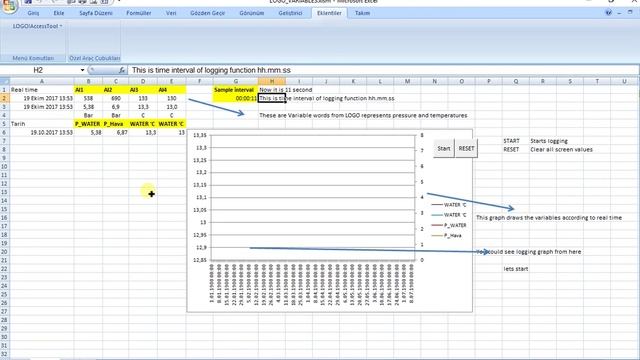This screenshot has height=360, width=640.
Task: Switch to the Ekle ribbon tab
Action: 59,13
